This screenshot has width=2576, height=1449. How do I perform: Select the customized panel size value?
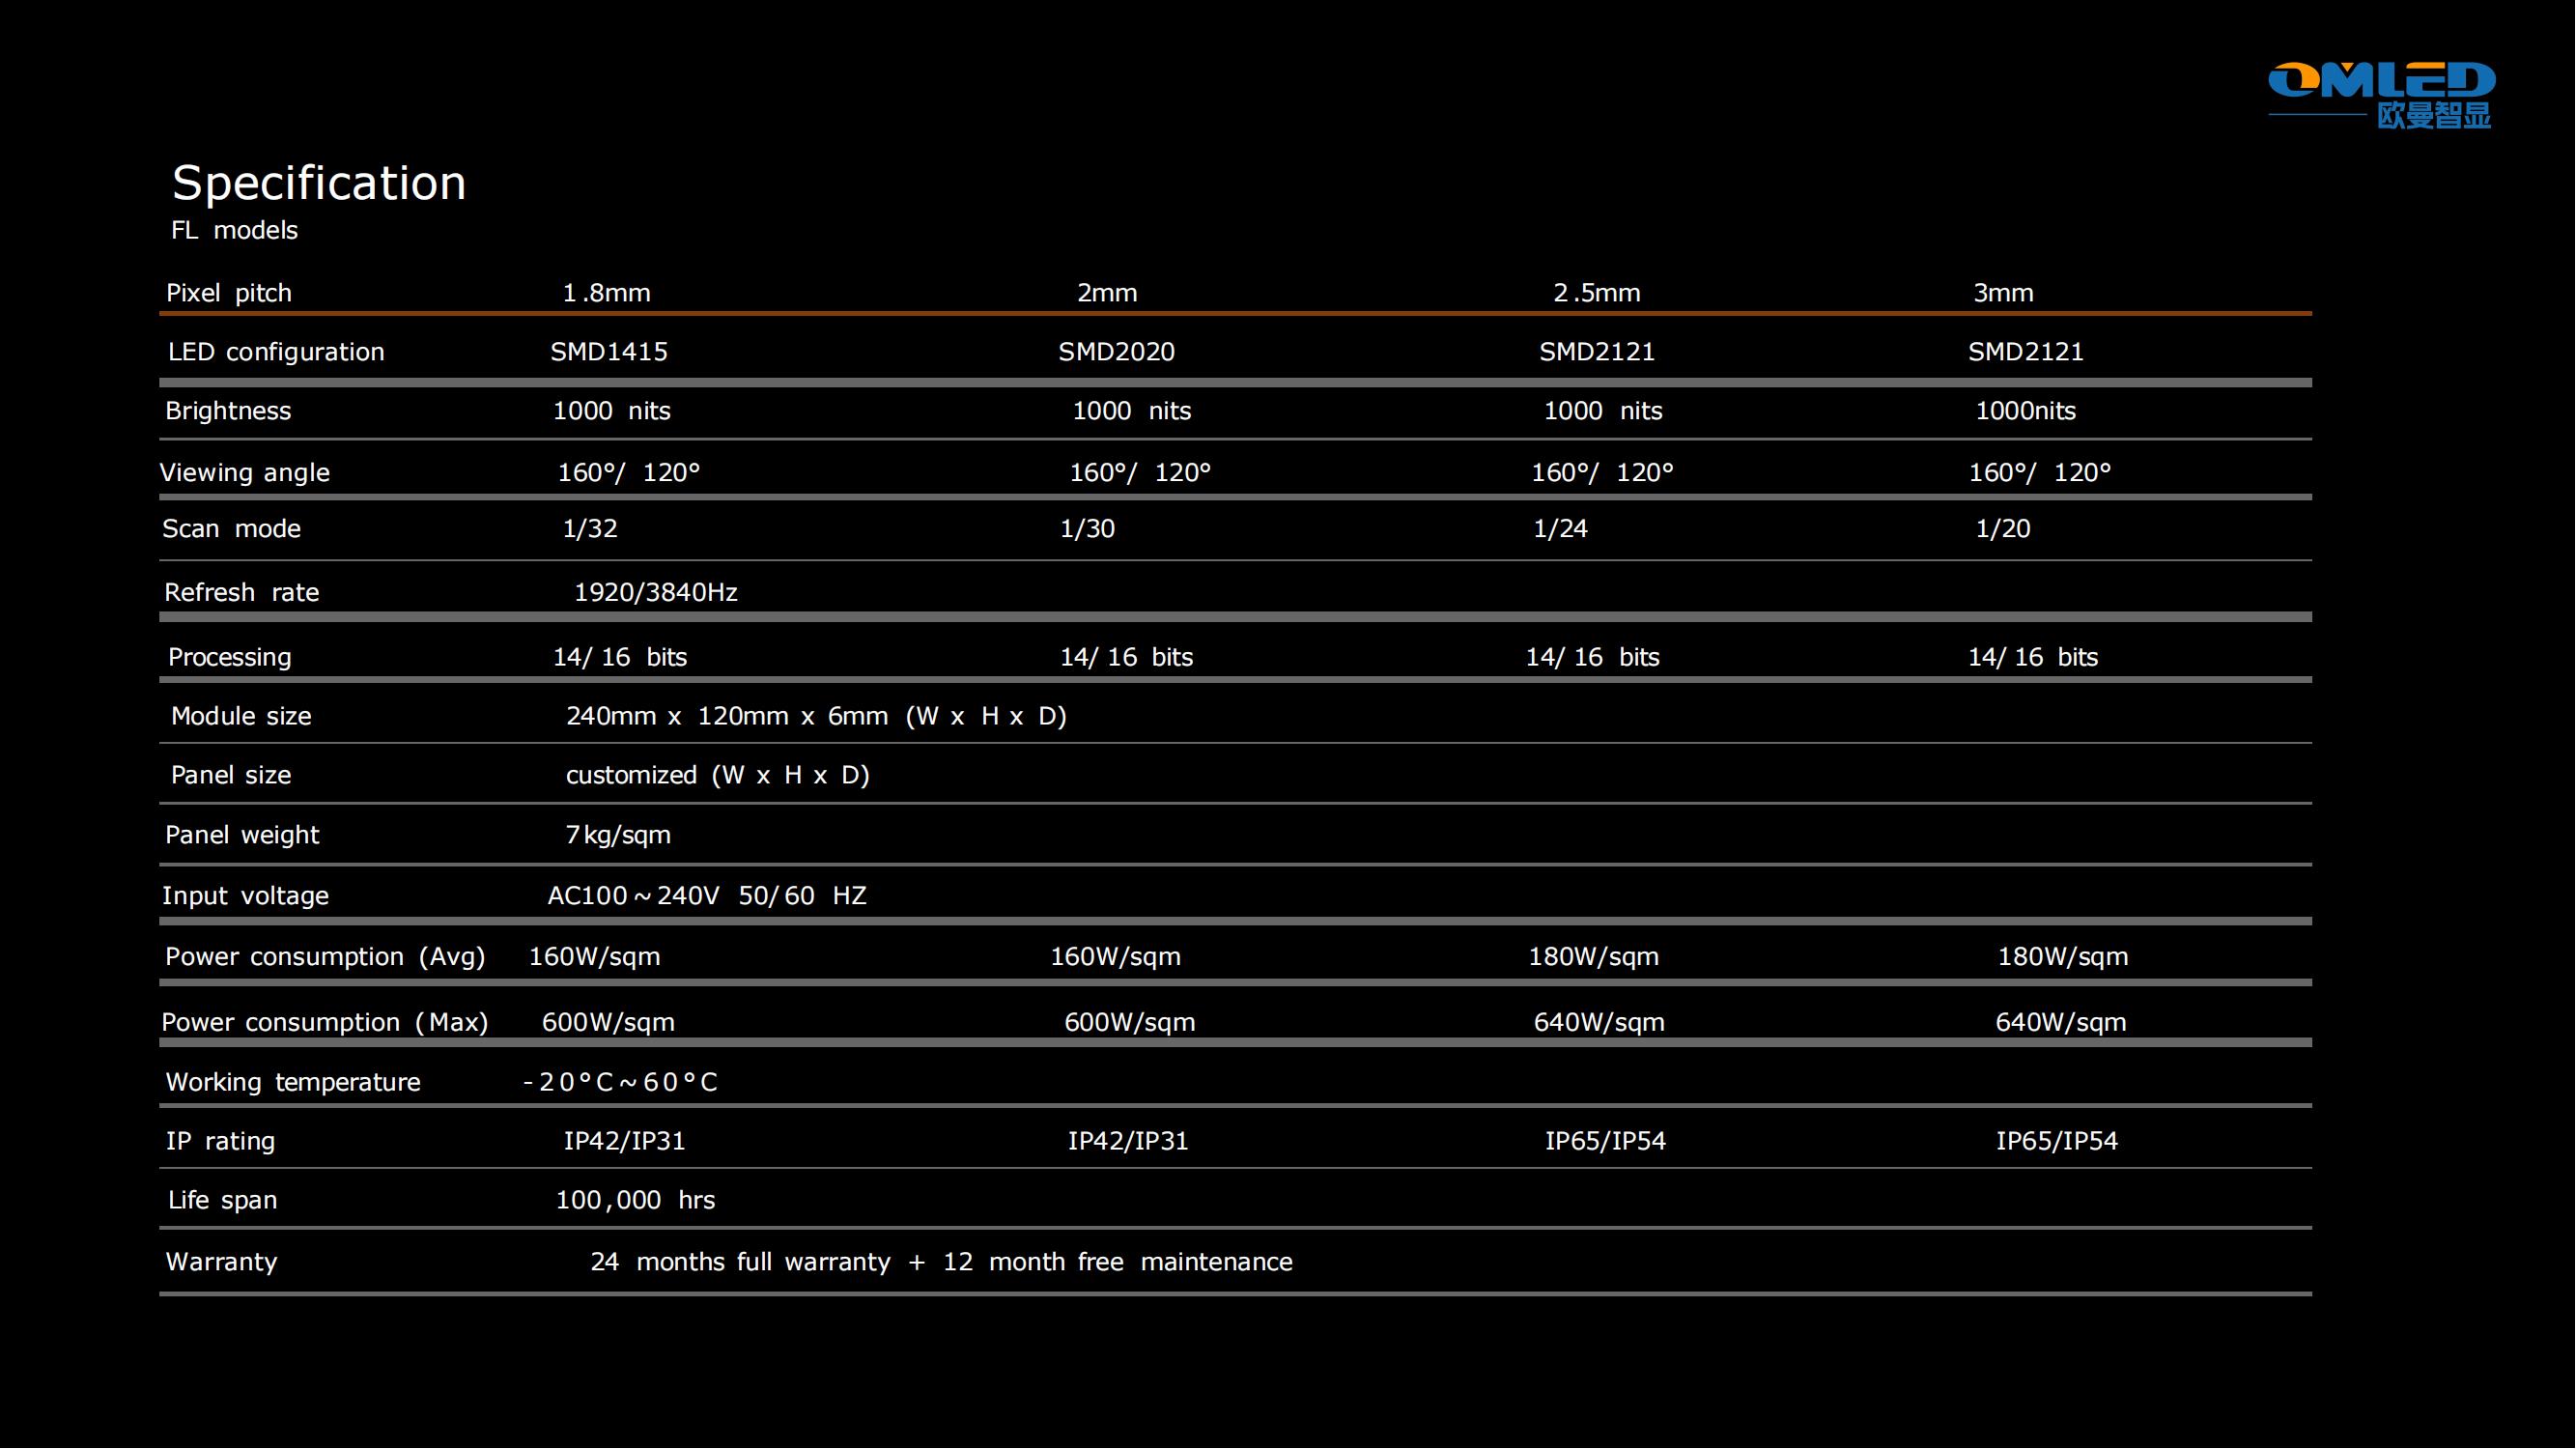click(x=718, y=775)
